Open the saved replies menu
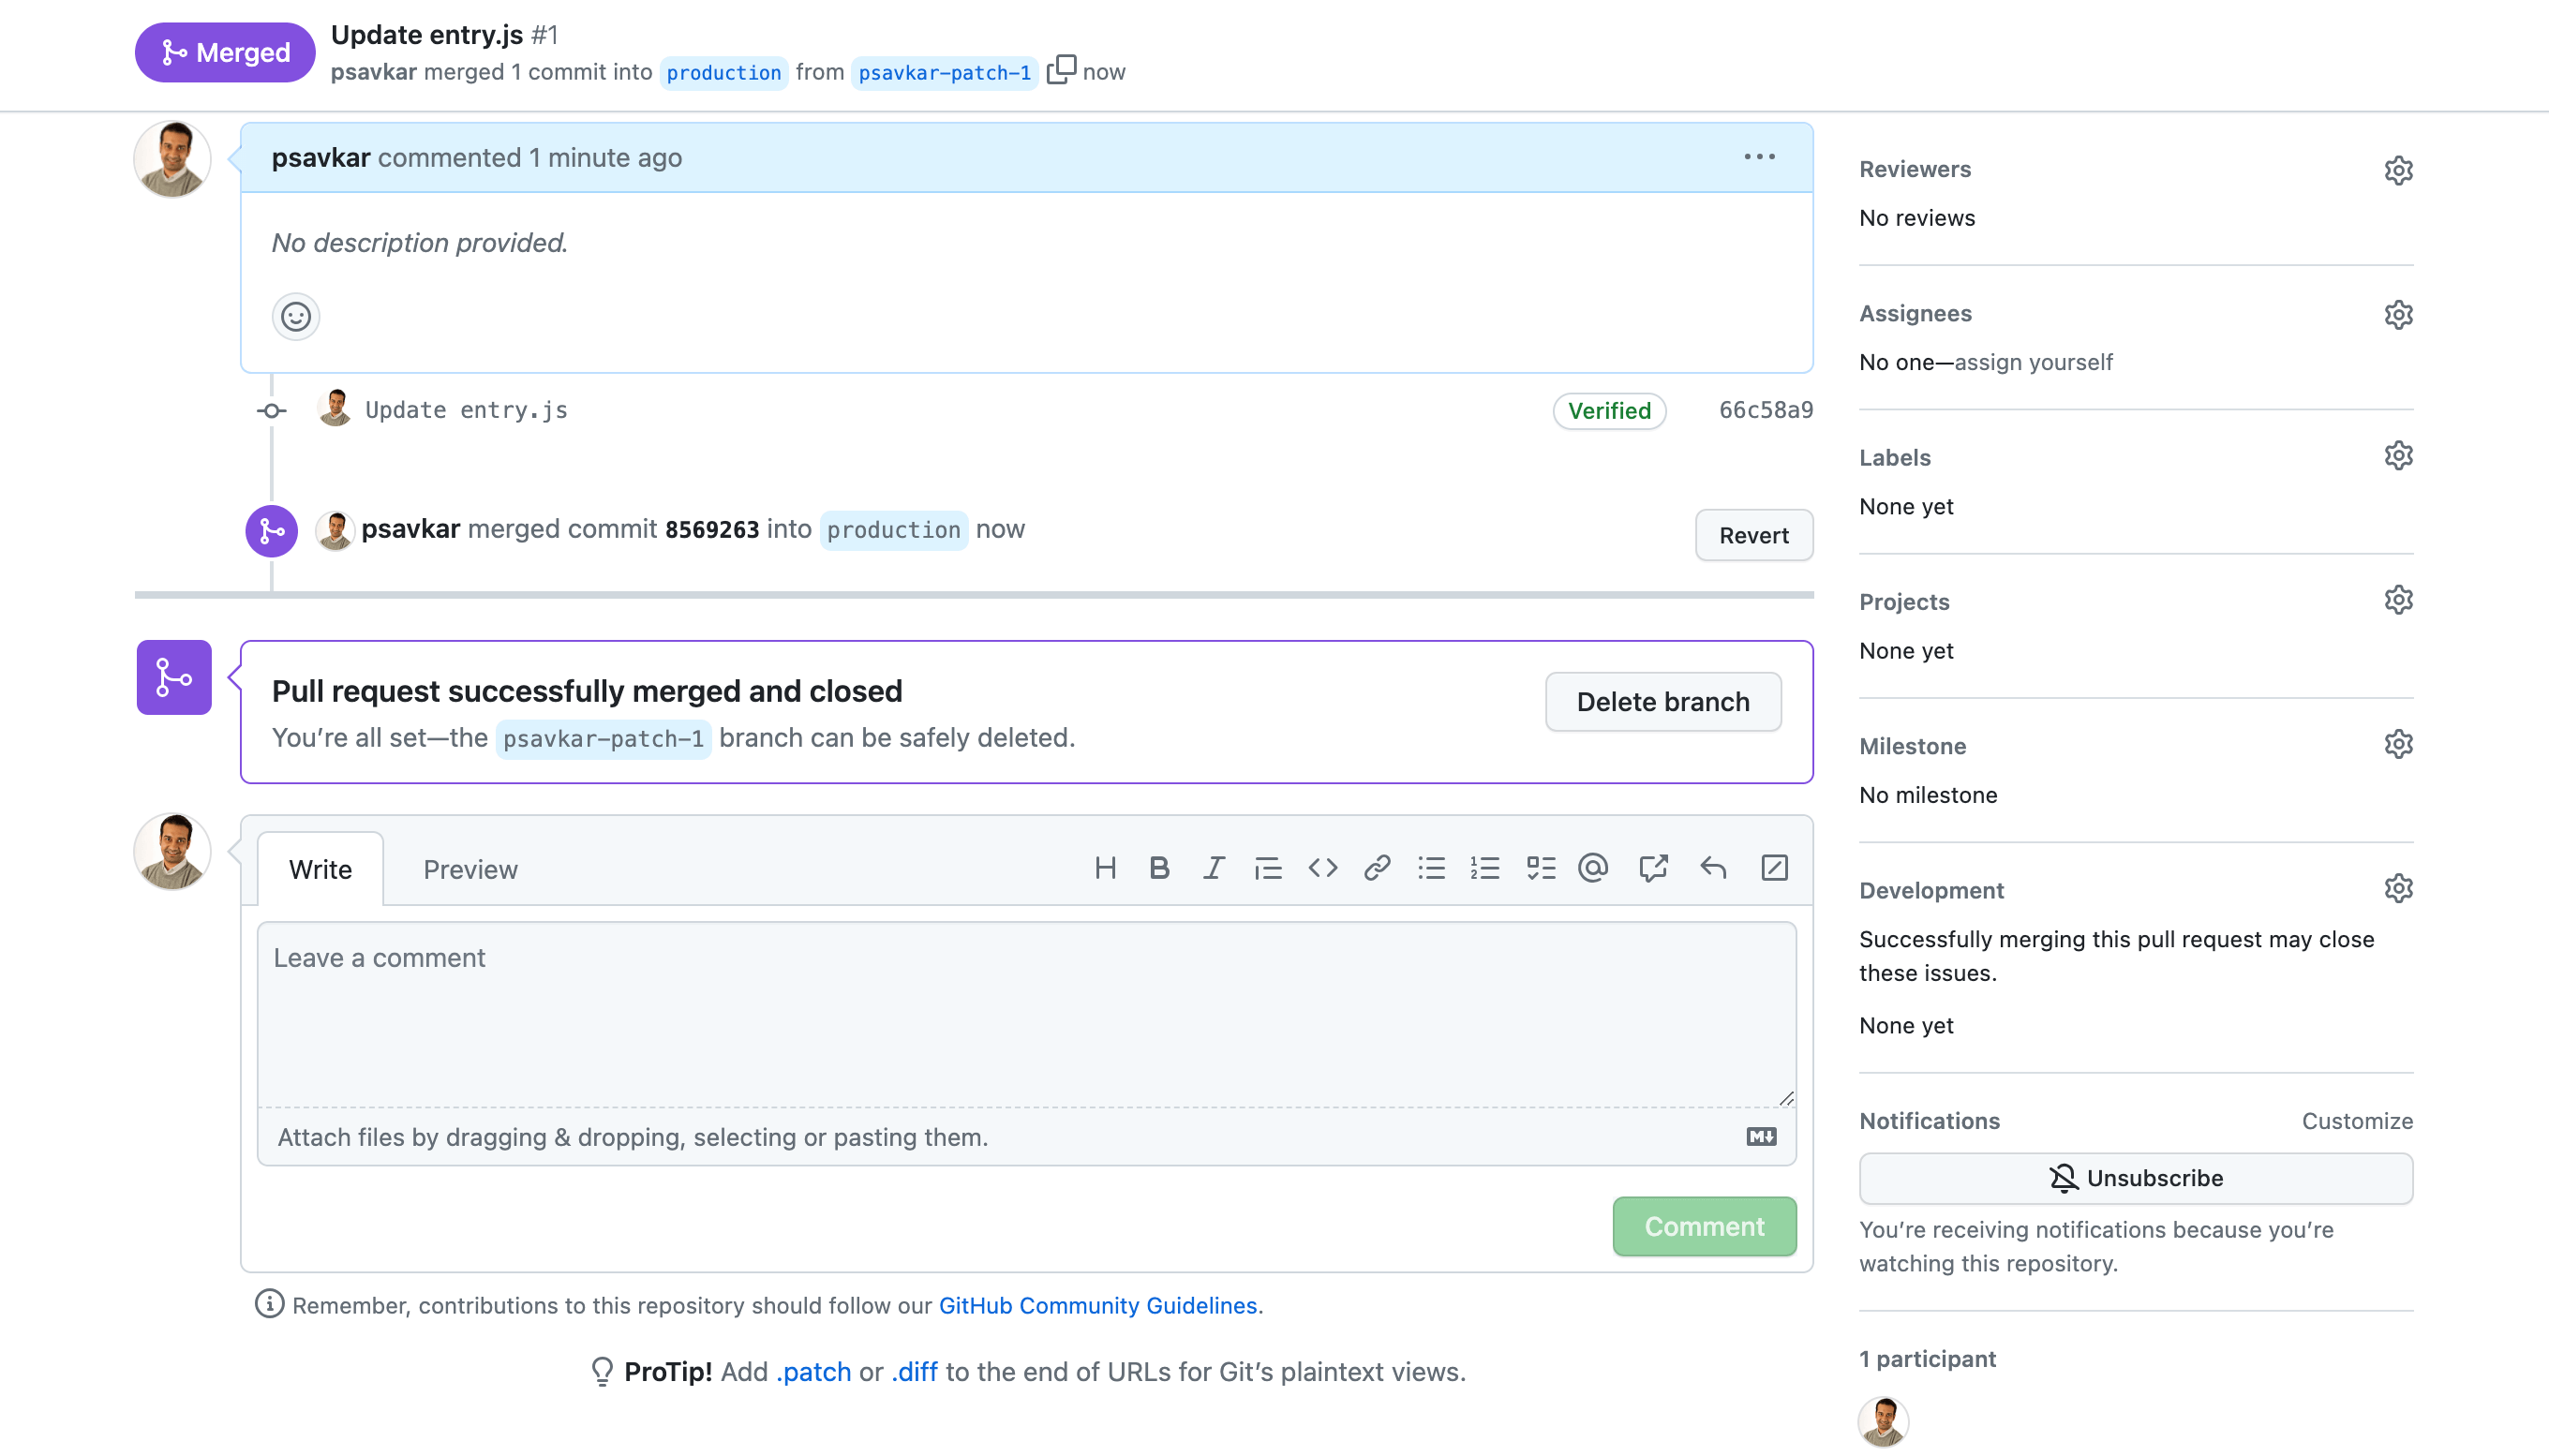 point(1714,868)
